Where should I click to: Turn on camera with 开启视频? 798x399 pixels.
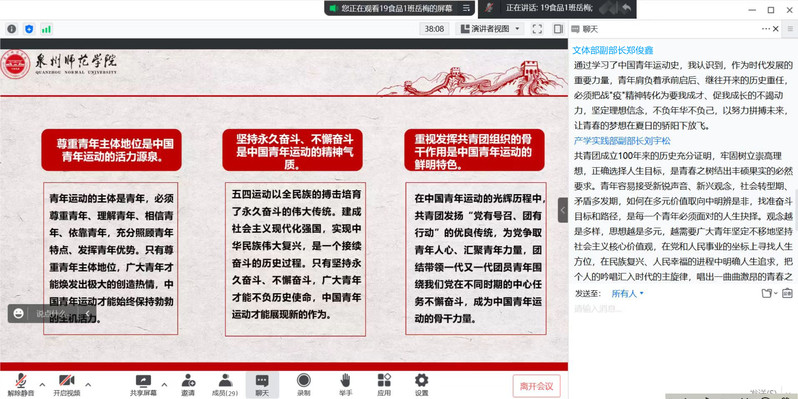pyautogui.click(x=67, y=385)
